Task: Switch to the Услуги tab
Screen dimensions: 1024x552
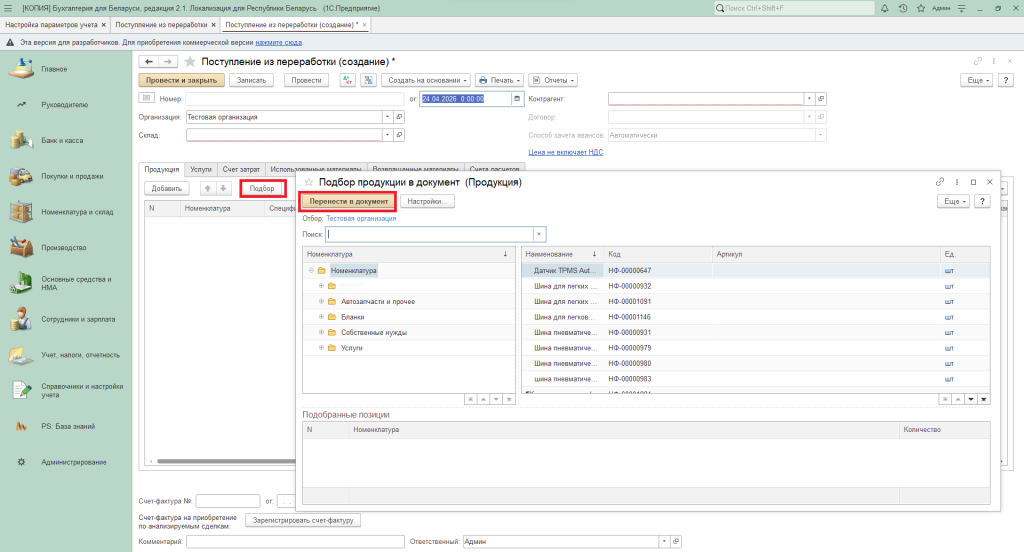Action: pos(201,169)
